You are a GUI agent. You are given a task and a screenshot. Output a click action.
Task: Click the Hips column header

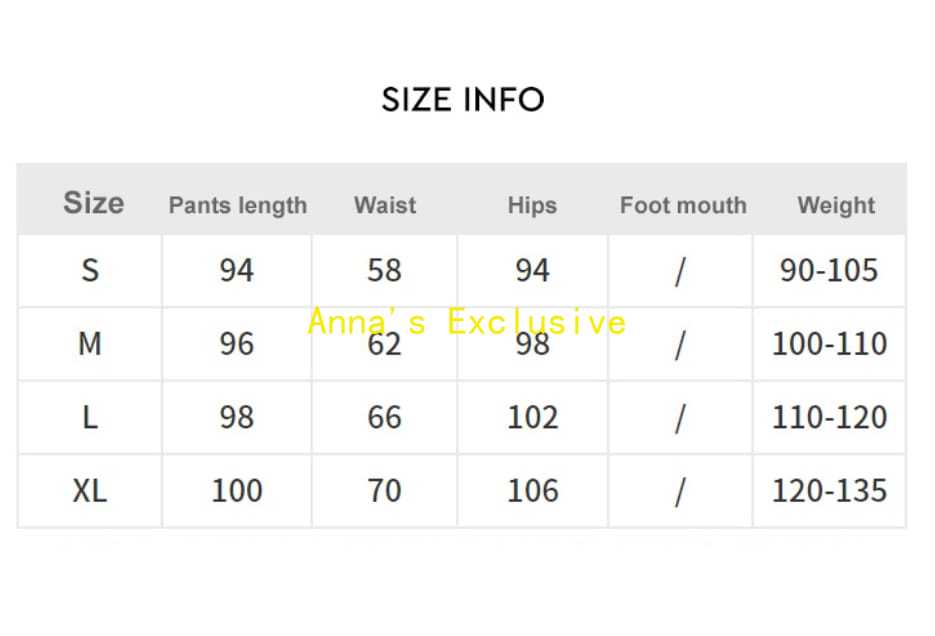point(531,206)
